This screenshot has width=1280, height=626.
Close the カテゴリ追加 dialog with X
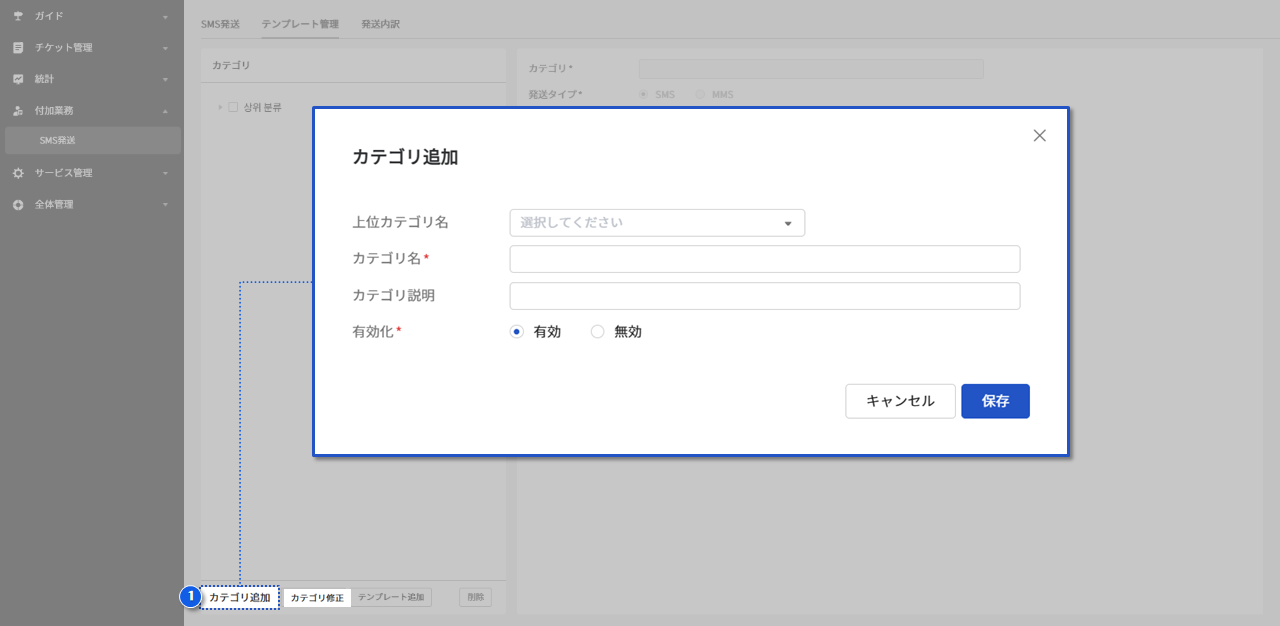click(1039, 136)
